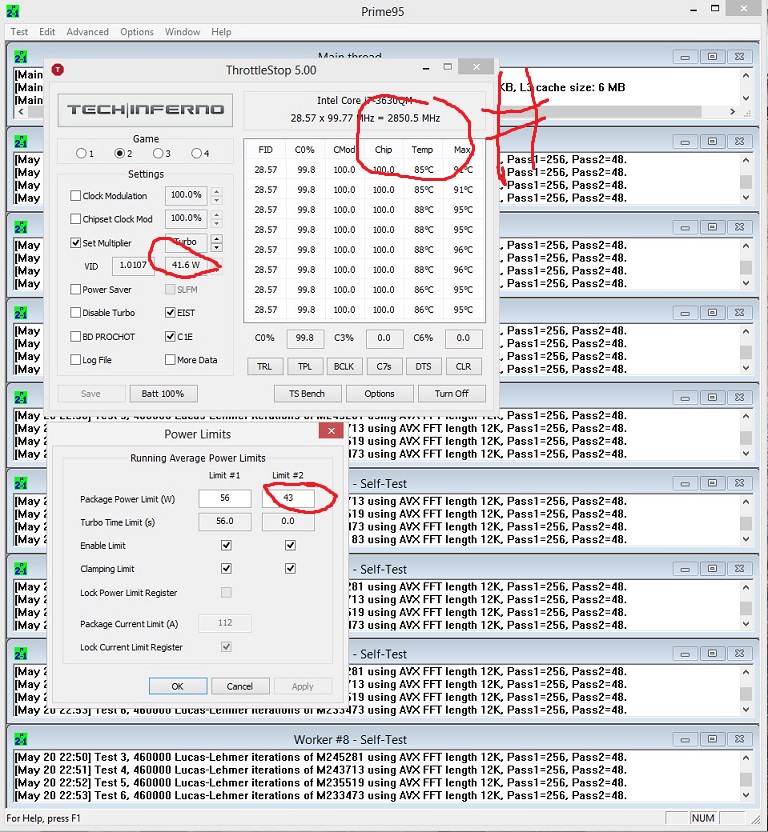Open the Window menu
Screen dimensions: 768x832
click(182, 32)
